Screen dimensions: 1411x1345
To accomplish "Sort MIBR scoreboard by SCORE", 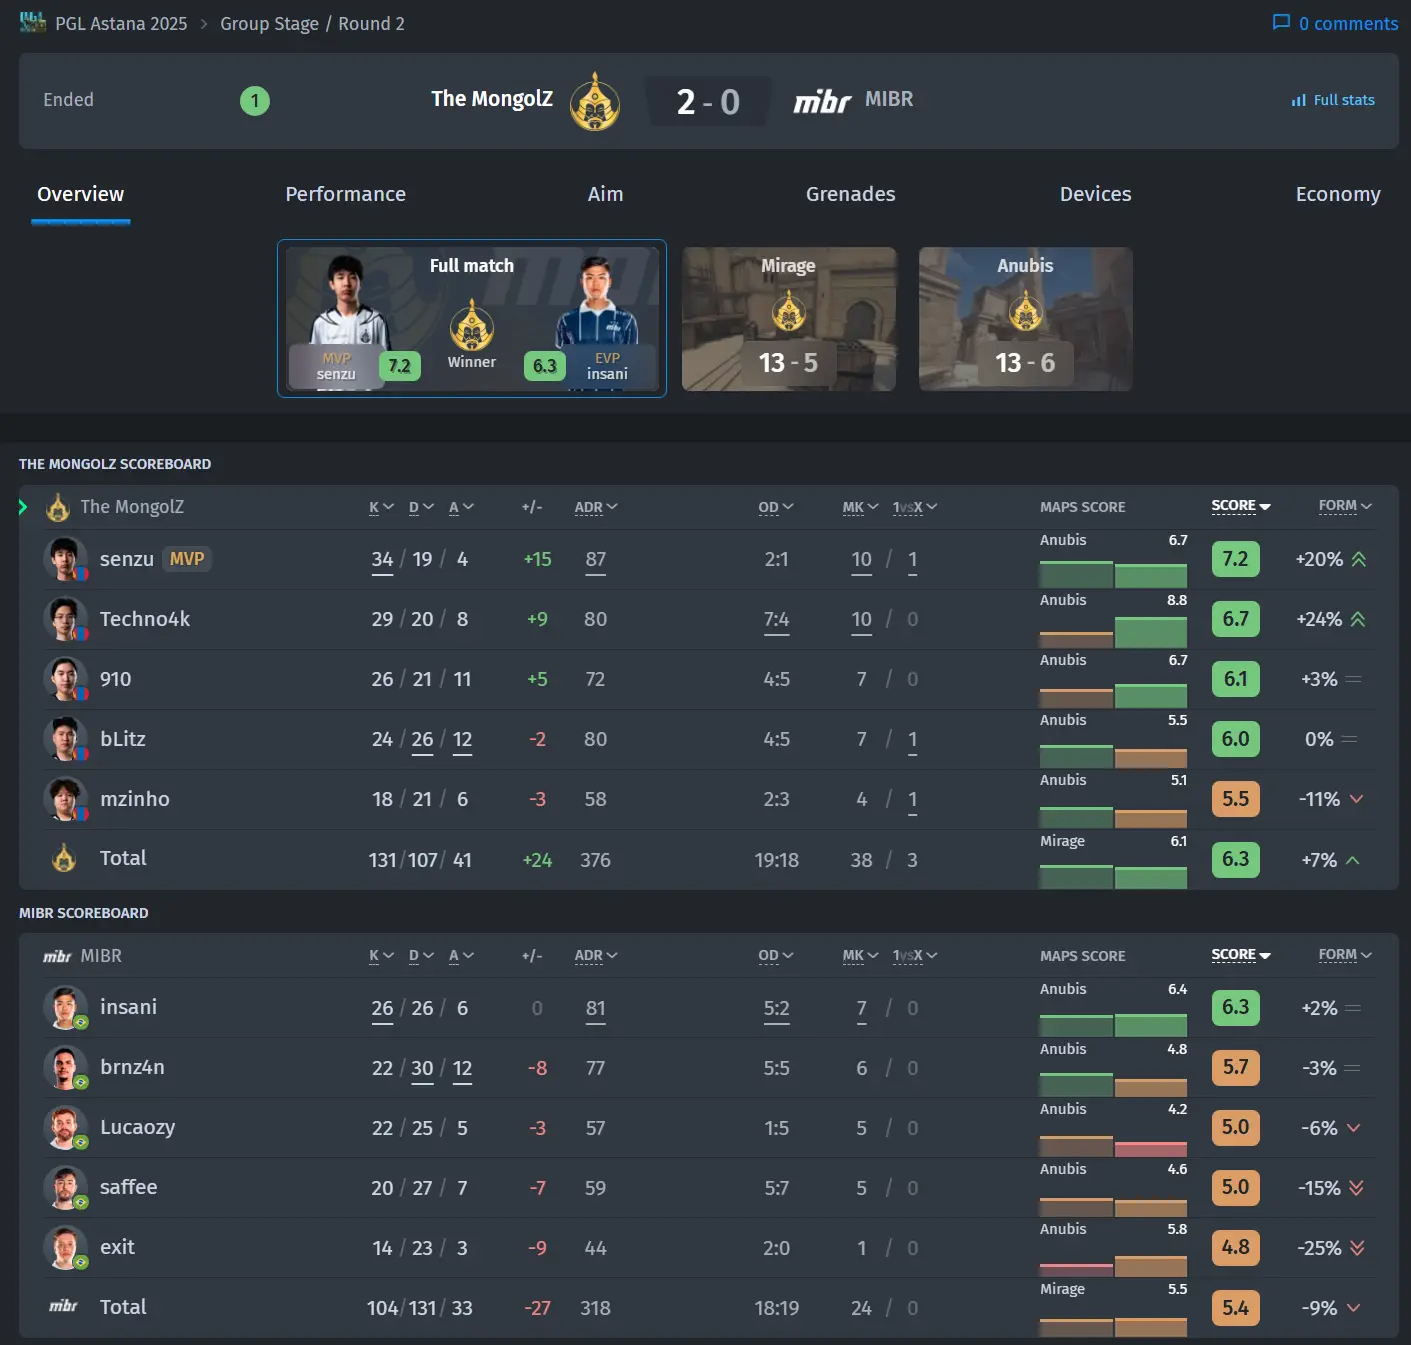I will (x=1241, y=955).
